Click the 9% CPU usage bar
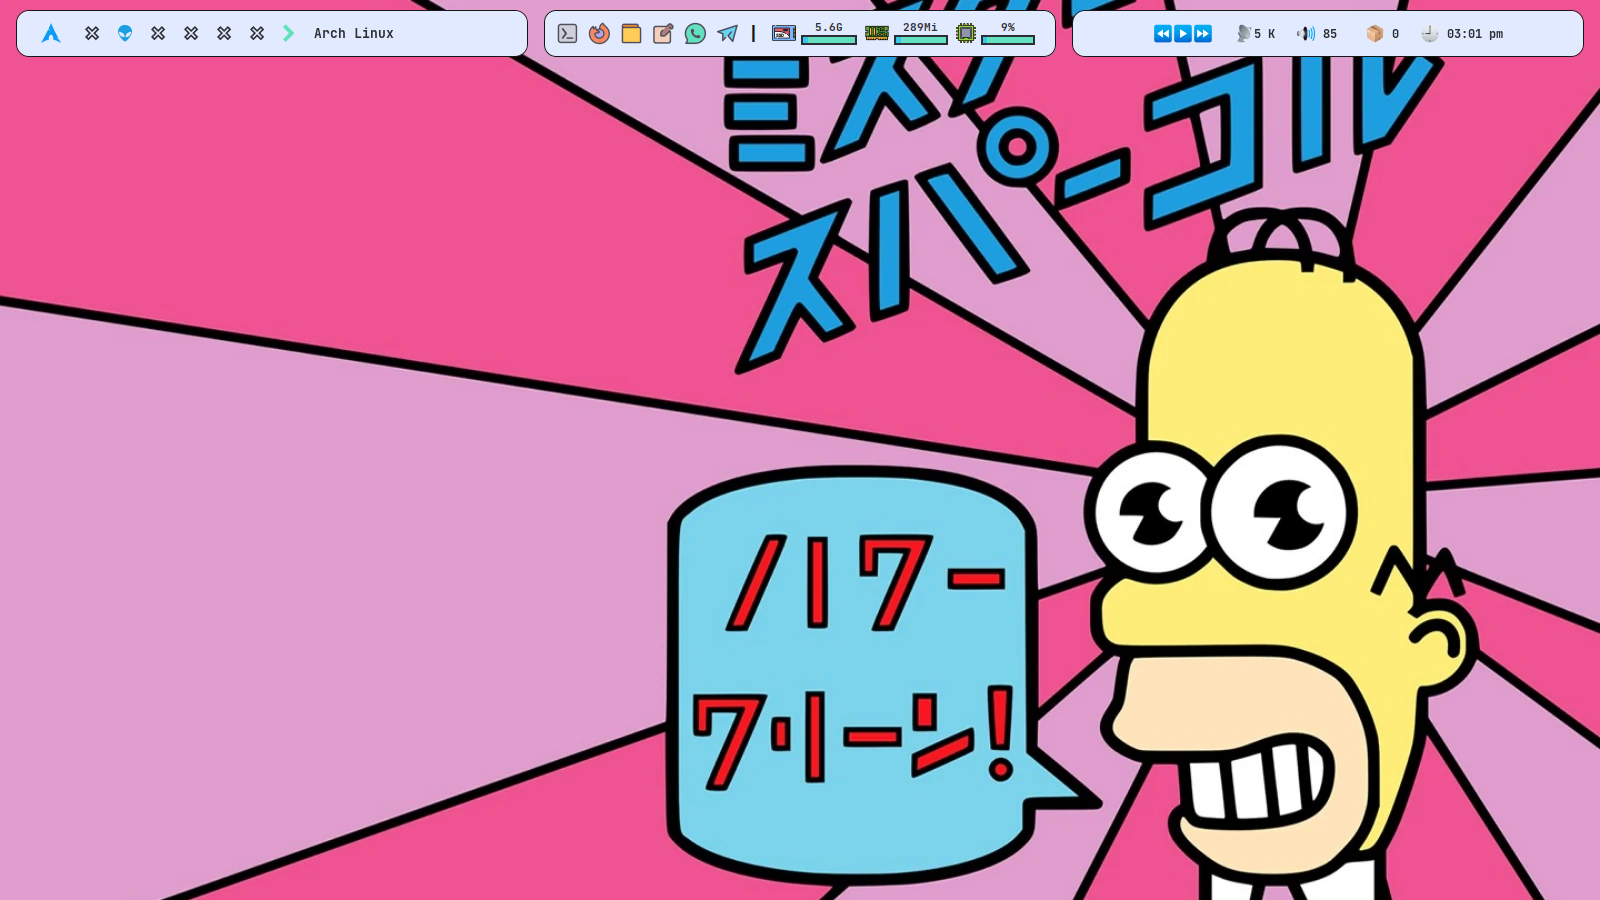Viewport: 1600px width, 900px height. tap(1008, 40)
